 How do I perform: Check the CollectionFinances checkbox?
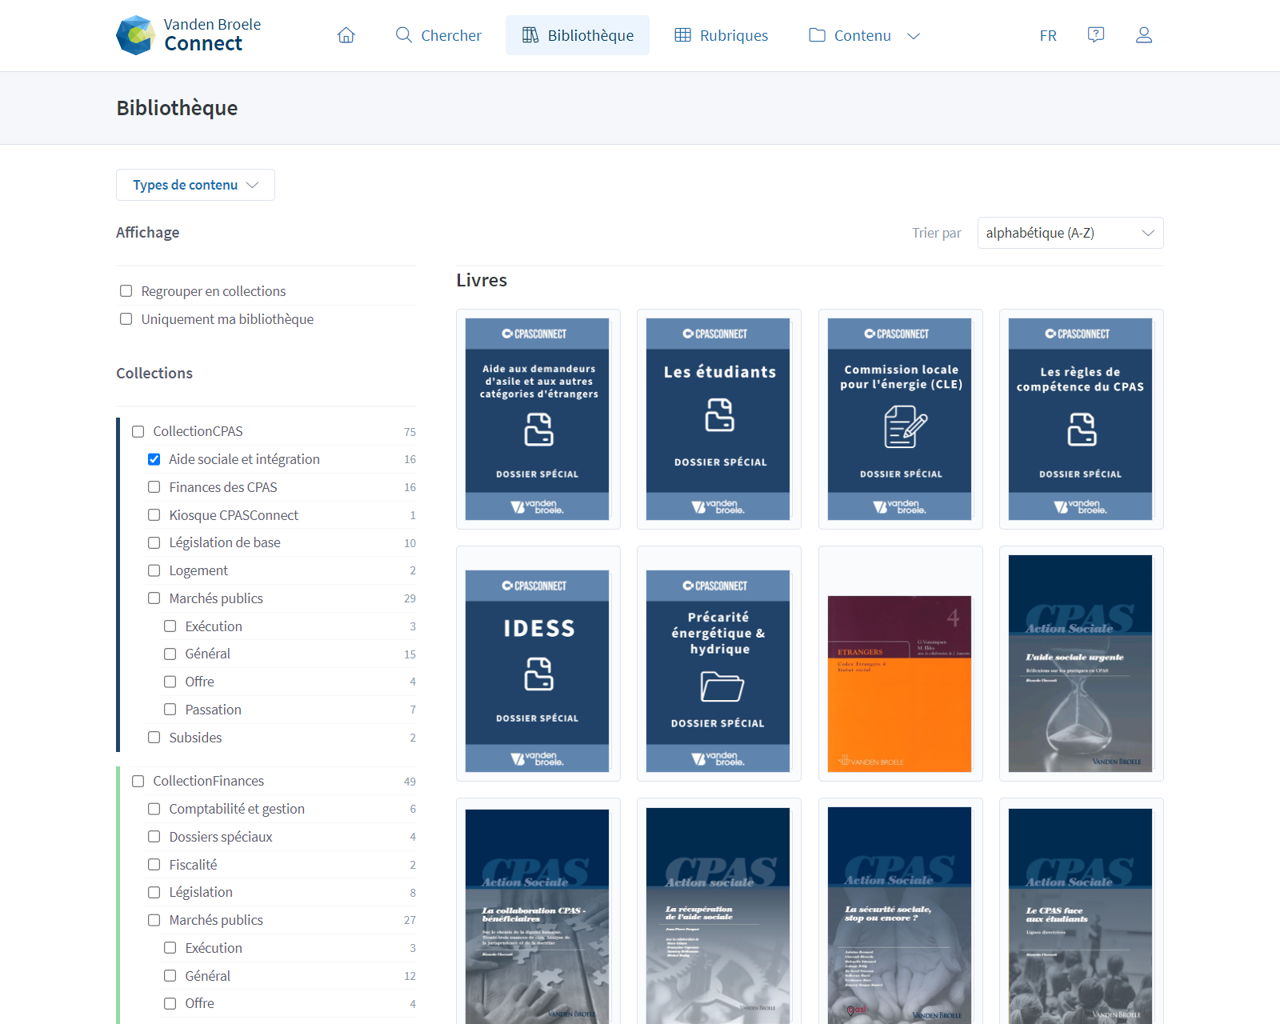pyautogui.click(x=138, y=781)
